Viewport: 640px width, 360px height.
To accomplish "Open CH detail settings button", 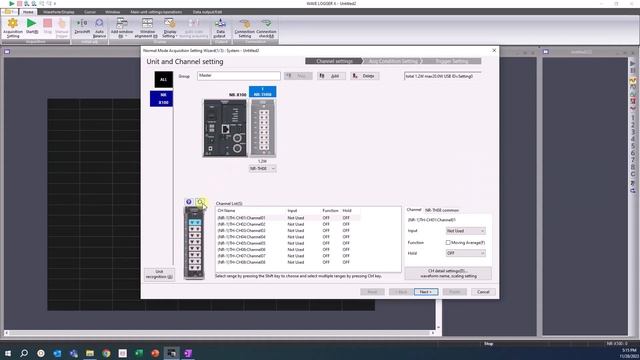I will pos(448,273).
